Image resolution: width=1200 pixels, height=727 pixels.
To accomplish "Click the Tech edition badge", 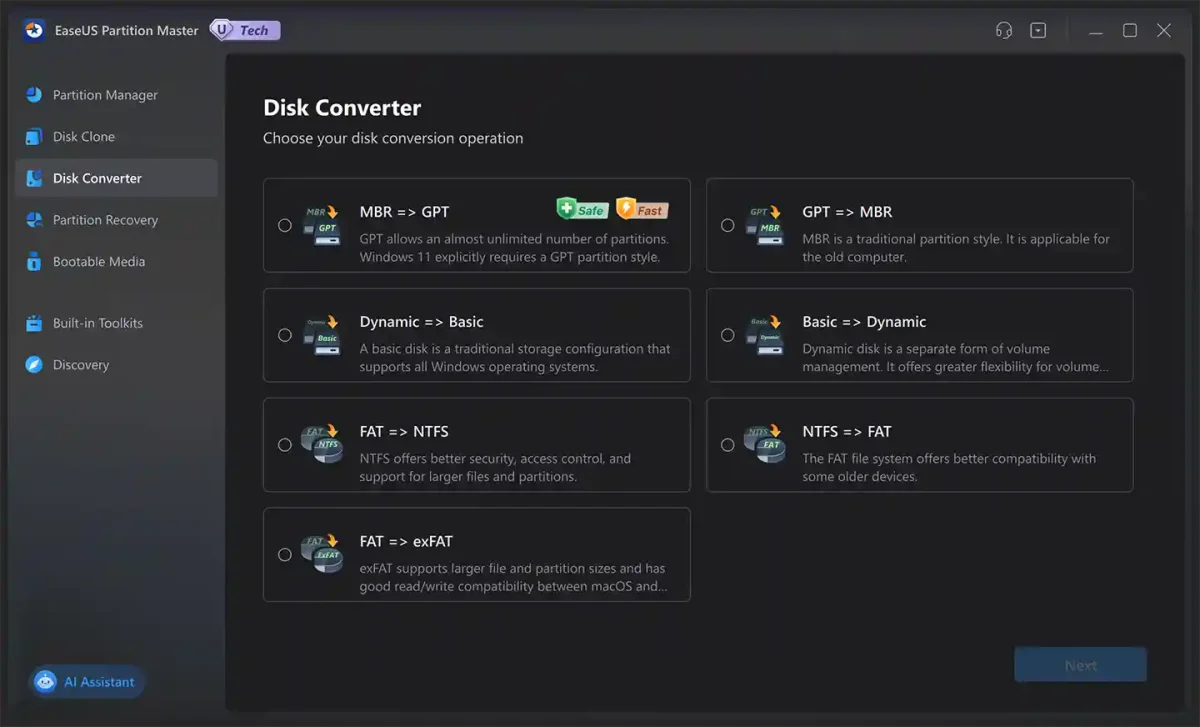I will (245, 31).
